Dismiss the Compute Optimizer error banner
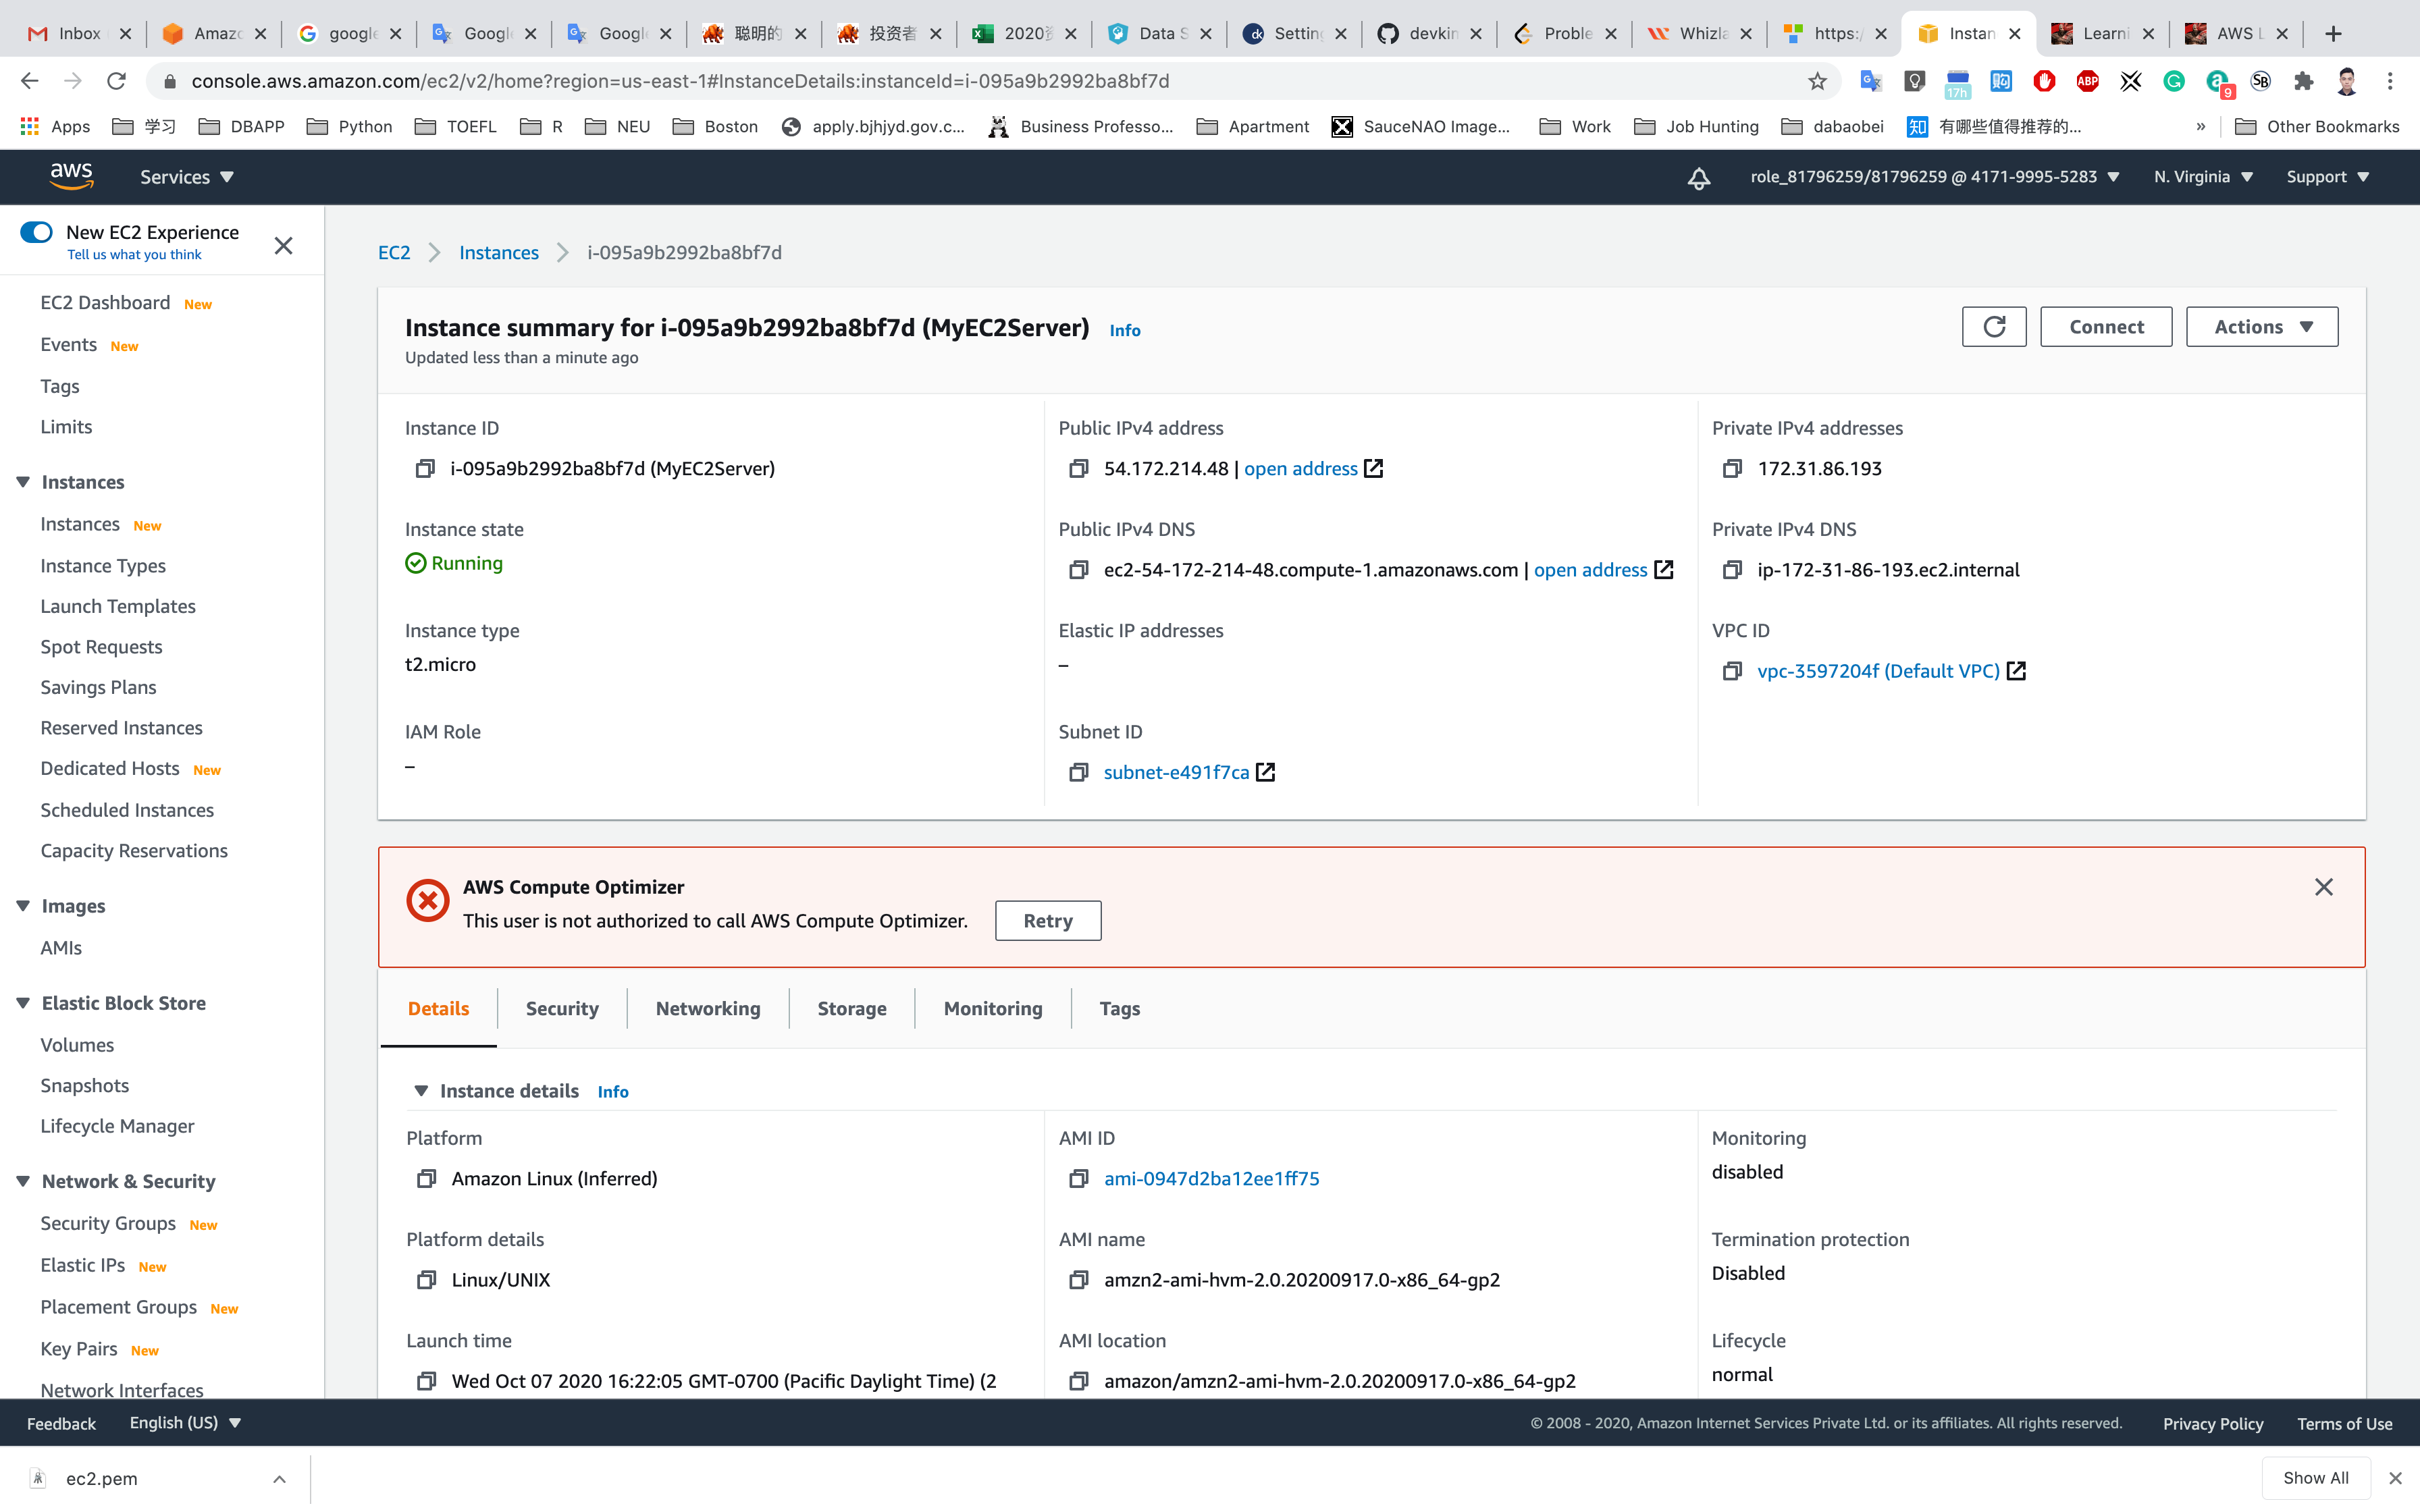2420x1512 pixels. coord(2323,887)
